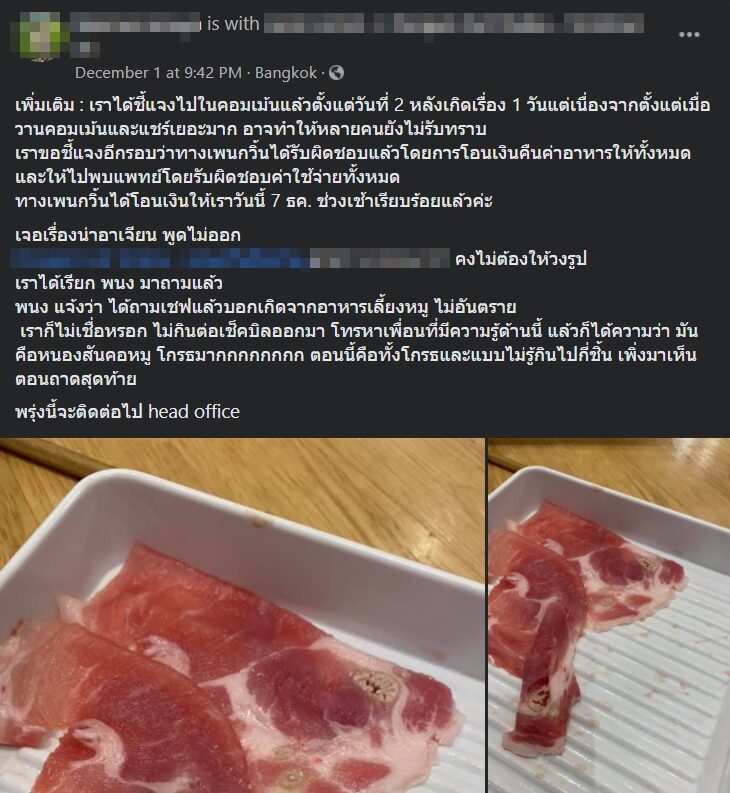Open the poster's blurred profile picture
The height and width of the screenshot is (793, 730).
39,36
